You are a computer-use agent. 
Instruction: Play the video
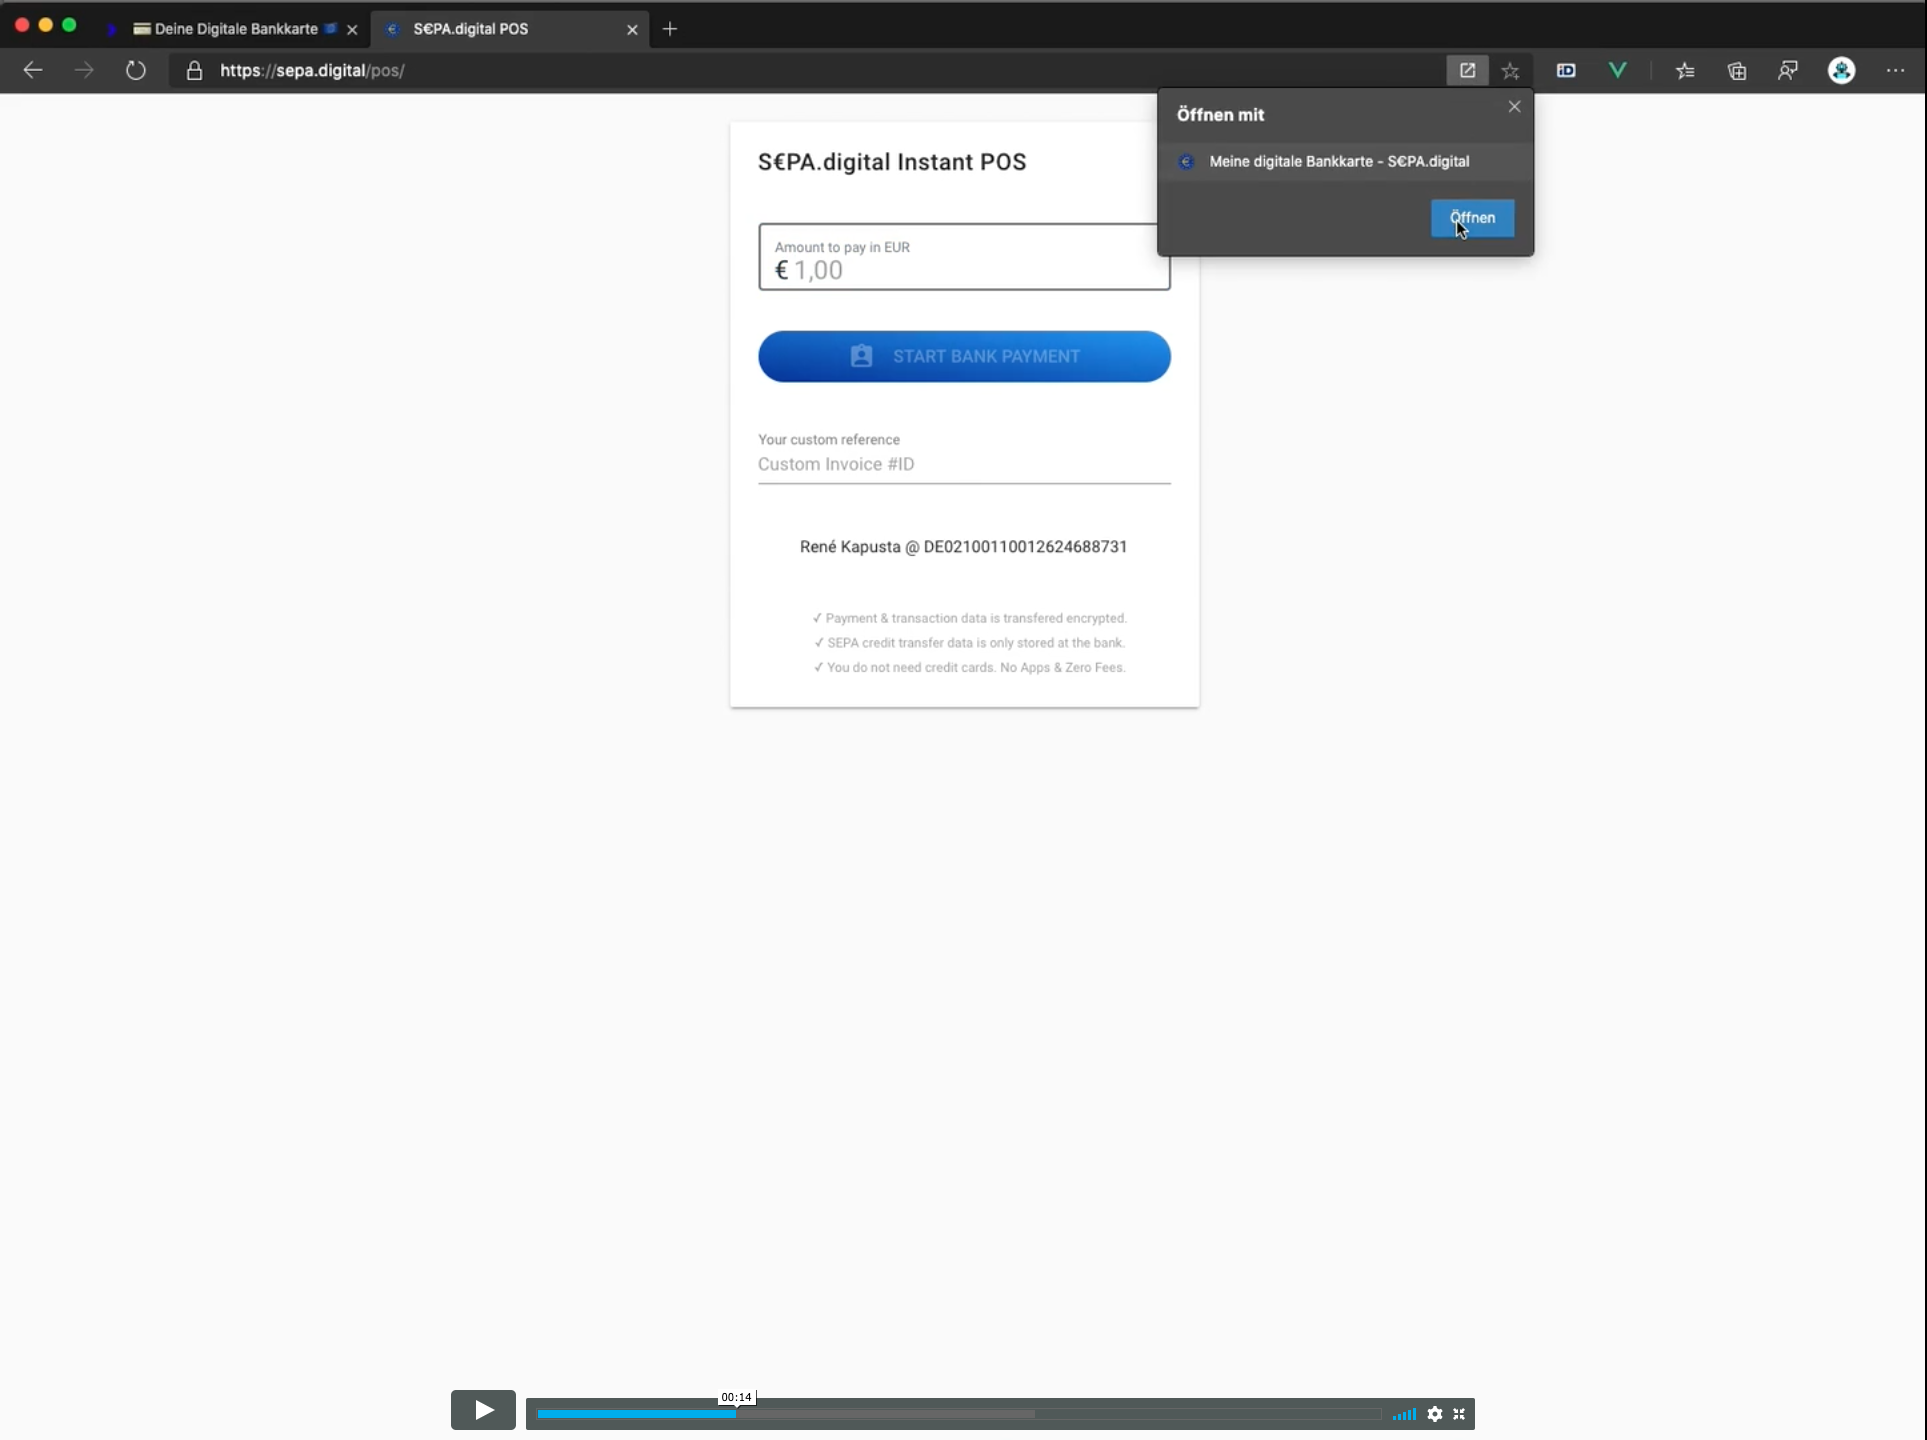click(x=483, y=1410)
